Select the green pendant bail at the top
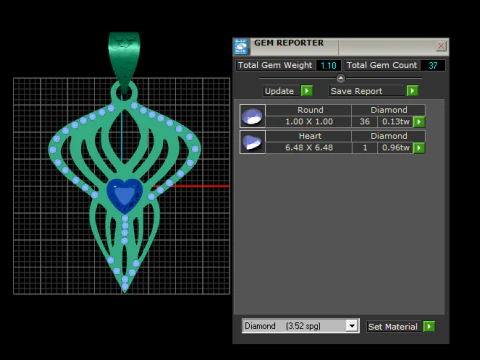The image size is (480, 360). coord(124,62)
